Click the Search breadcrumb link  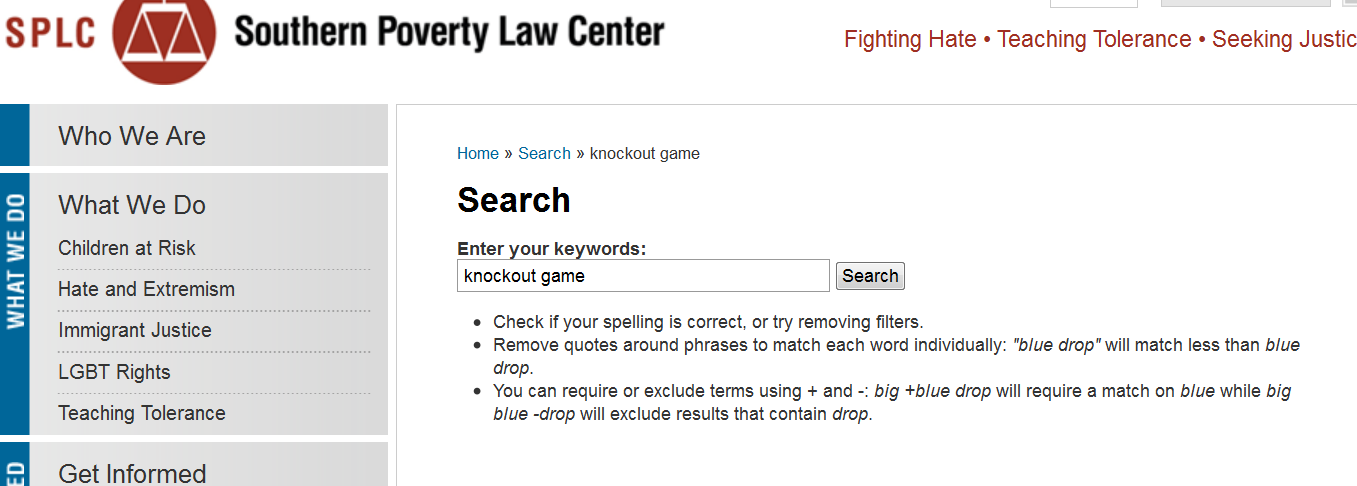[x=544, y=153]
